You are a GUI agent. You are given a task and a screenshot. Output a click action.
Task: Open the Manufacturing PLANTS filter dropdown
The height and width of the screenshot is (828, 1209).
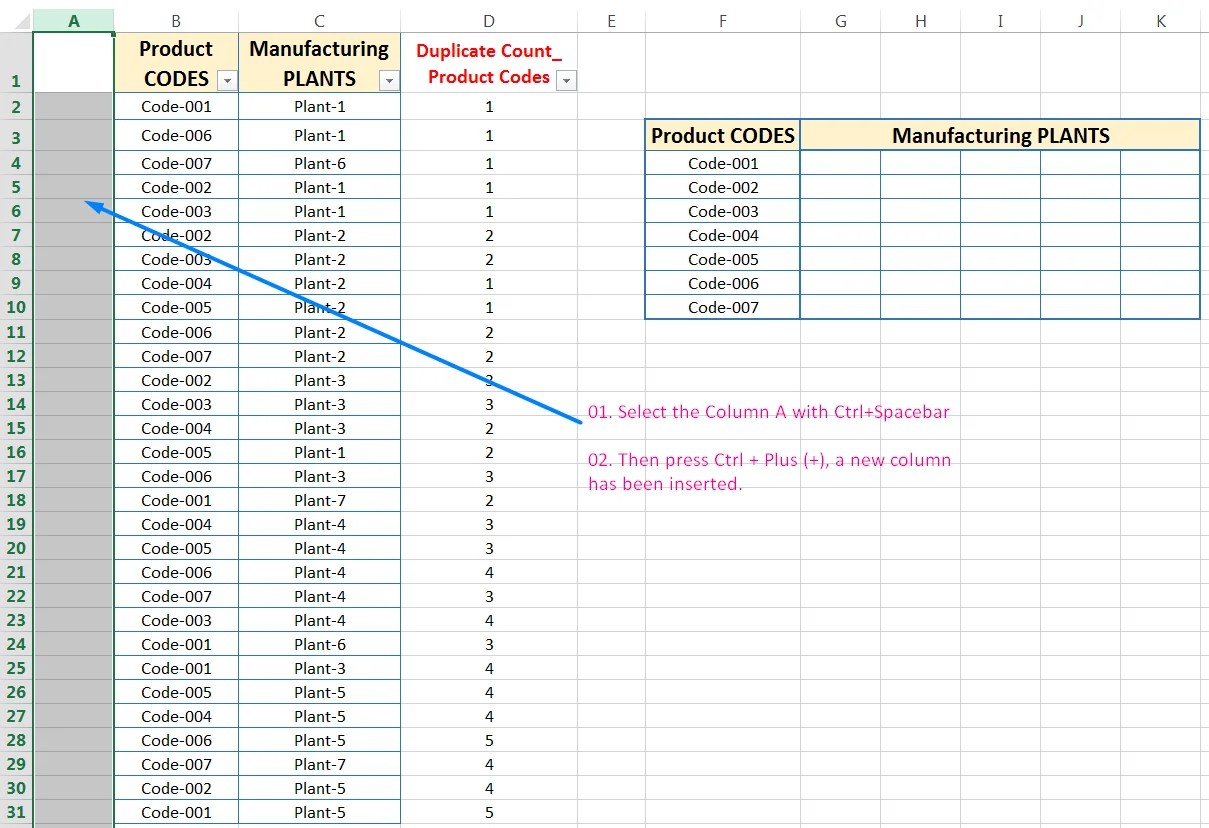tap(389, 80)
